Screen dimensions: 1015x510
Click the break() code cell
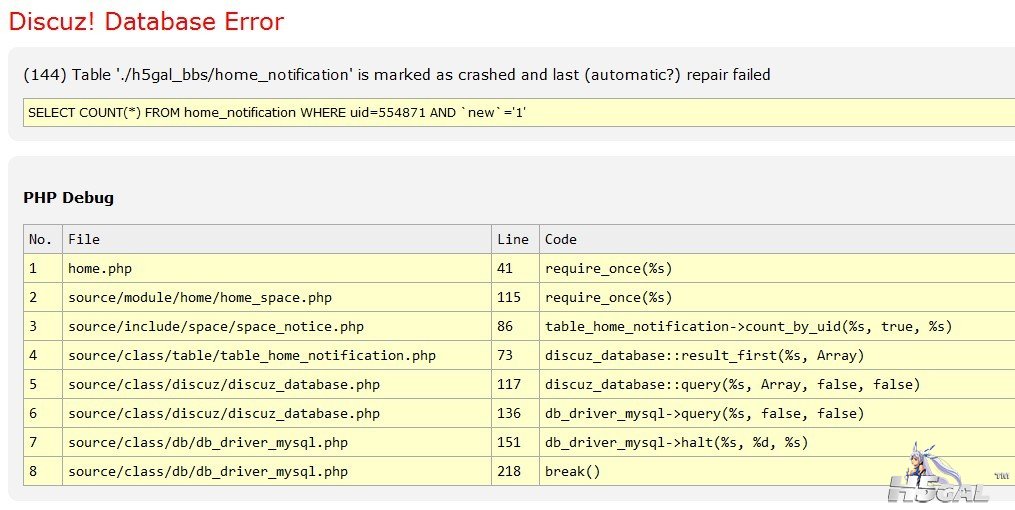point(573,471)
